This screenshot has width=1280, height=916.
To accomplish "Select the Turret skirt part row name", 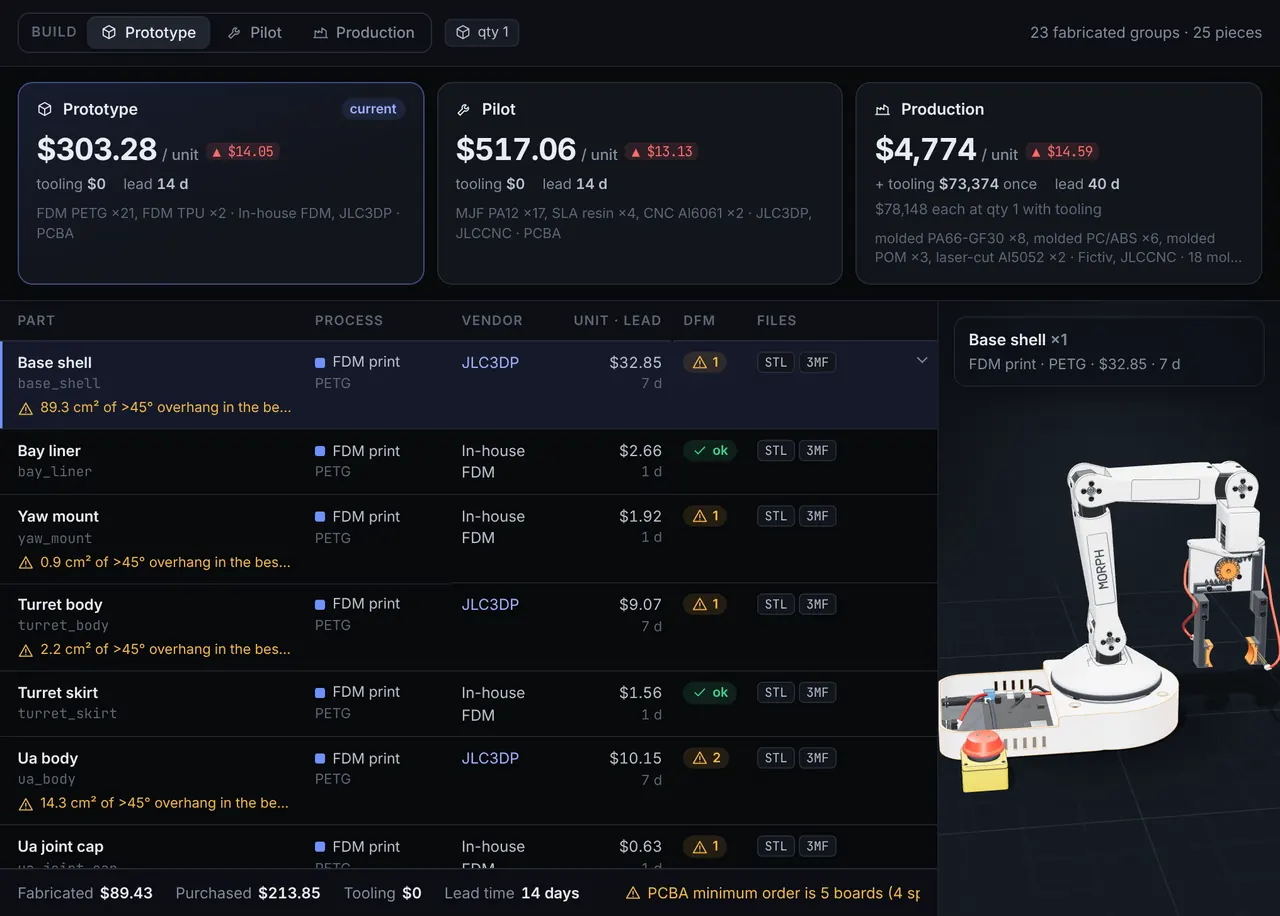I will click(x=58, y=692).
